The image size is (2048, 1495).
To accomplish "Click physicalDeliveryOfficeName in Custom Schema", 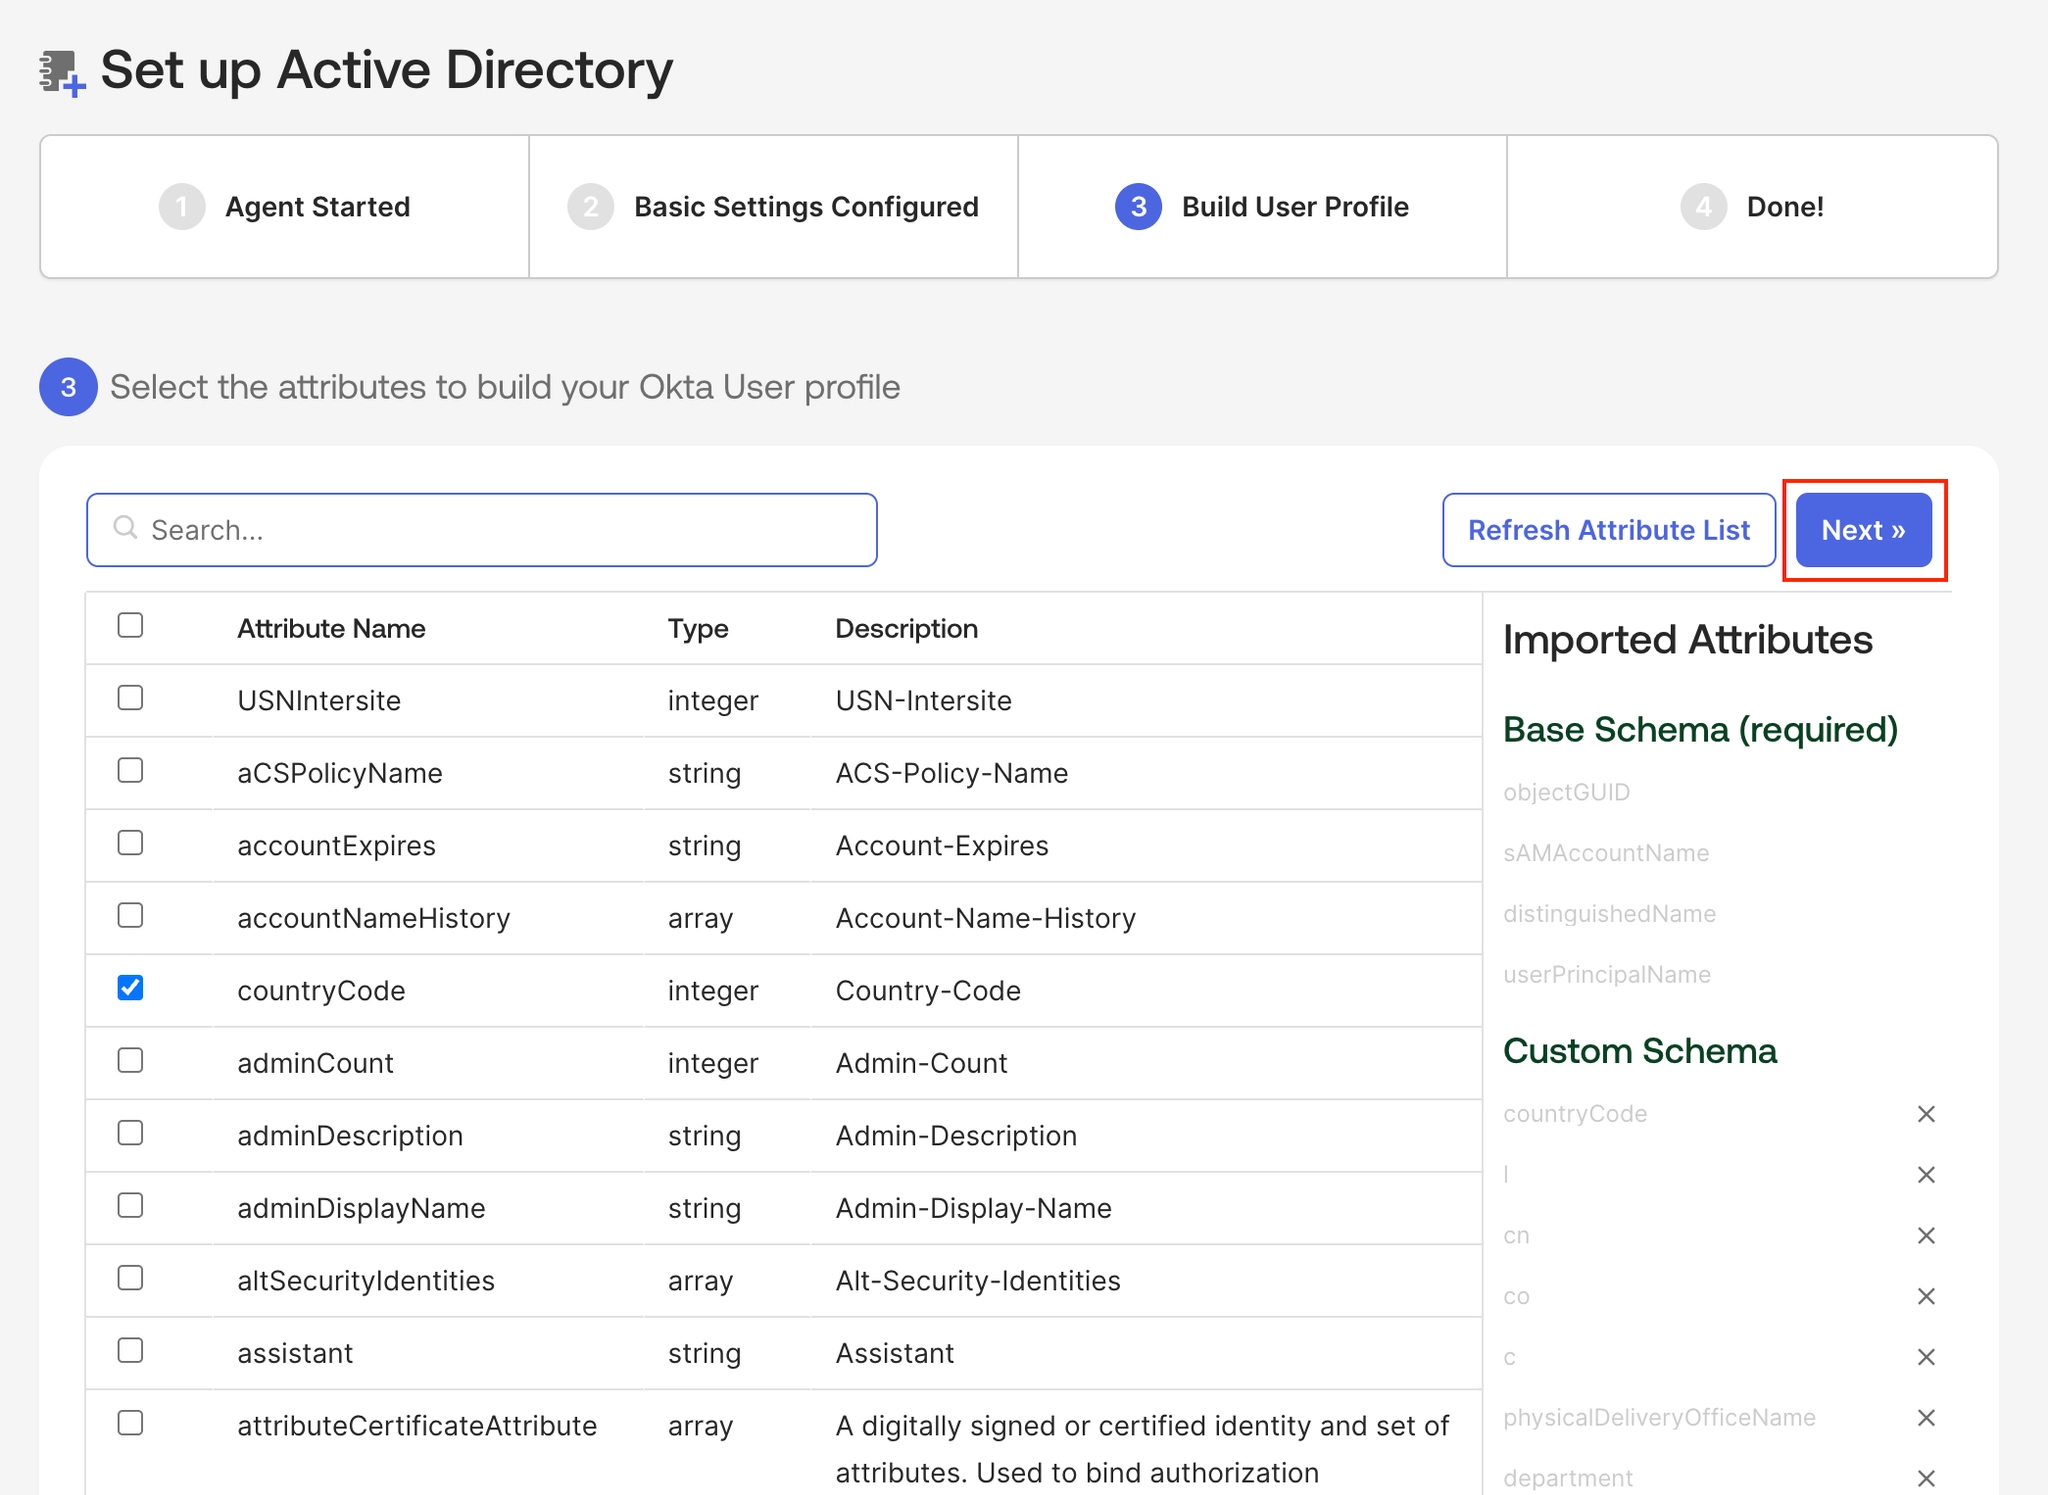I will tap(1659, 1418).
